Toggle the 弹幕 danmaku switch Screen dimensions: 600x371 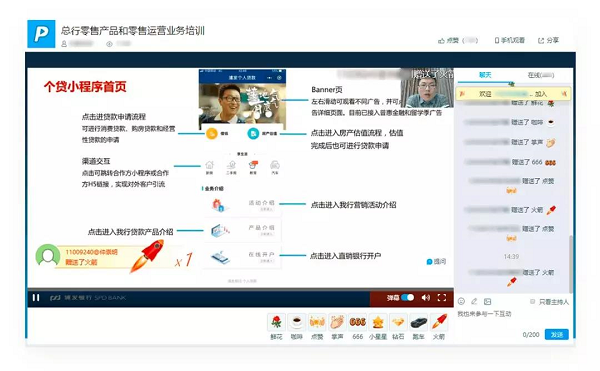(407, 298)
